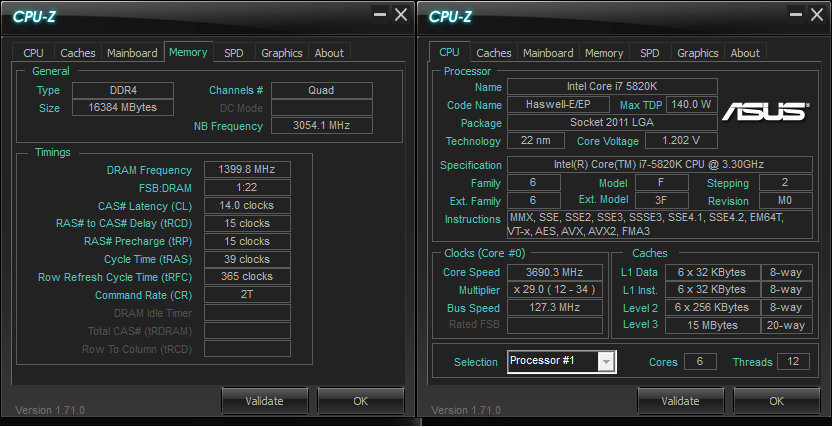Click Validate in the CPU window
Image resolution: width=832 pixels, height=427 pixels.
[x=680, y=401]
